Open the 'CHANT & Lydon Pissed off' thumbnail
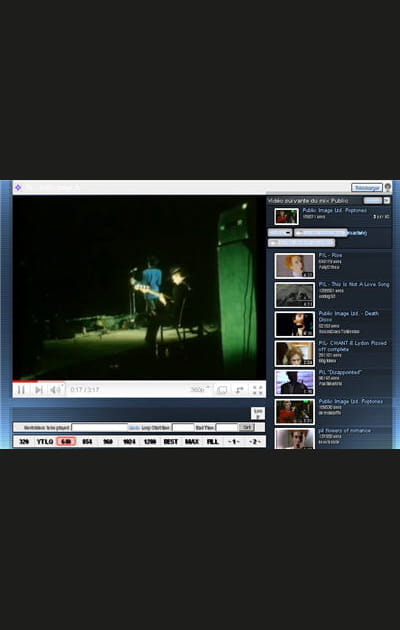Image resolution: width=400 pixels, height=630 pixels. tap(294, 354)
